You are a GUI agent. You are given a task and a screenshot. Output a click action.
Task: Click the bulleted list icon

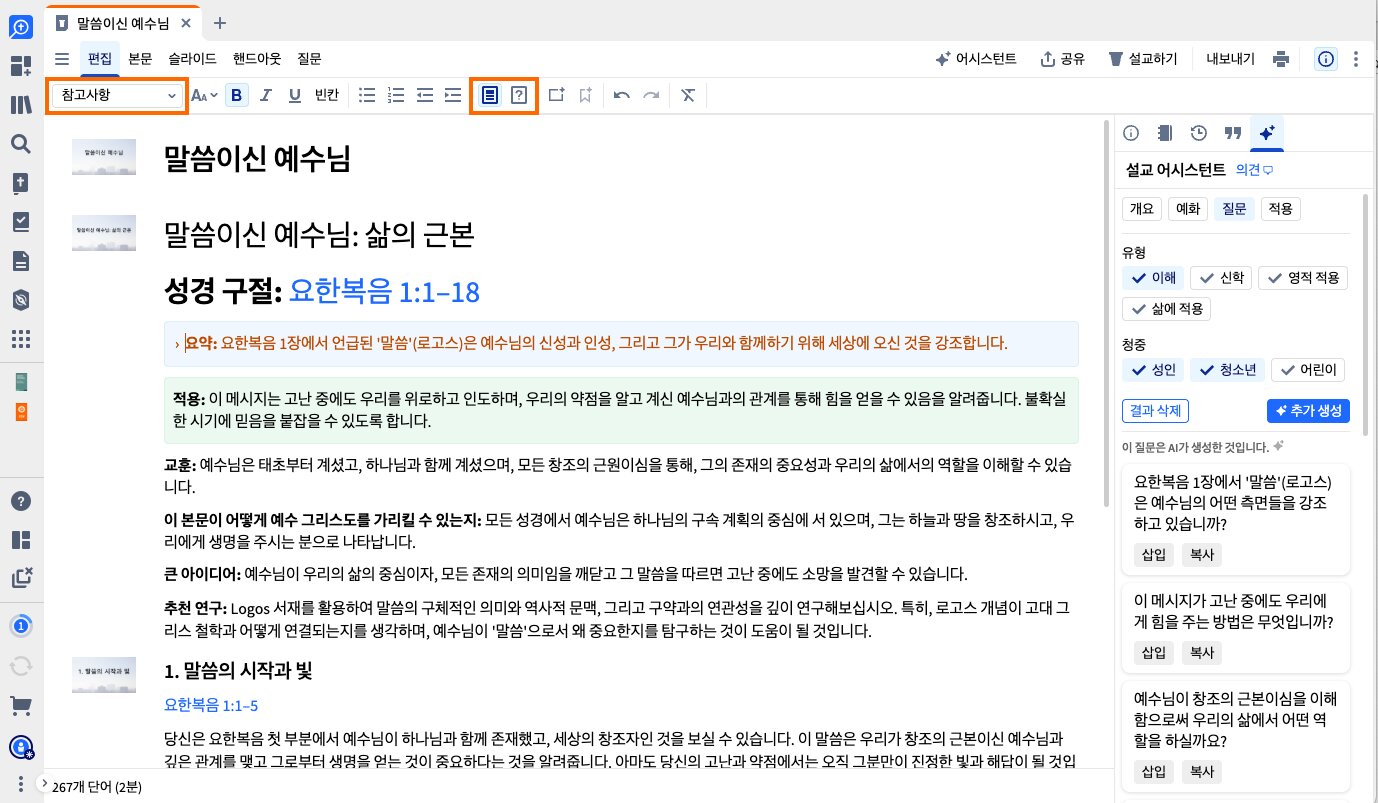pos(368,95)
